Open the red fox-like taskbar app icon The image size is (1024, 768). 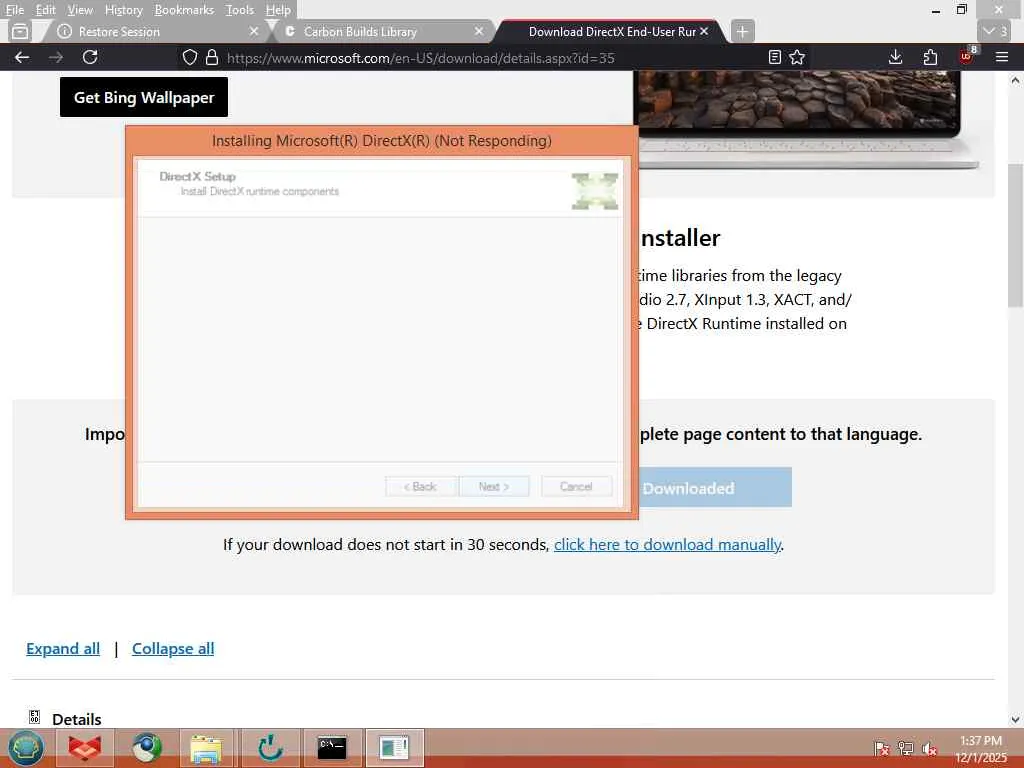[x=85, y=748]
